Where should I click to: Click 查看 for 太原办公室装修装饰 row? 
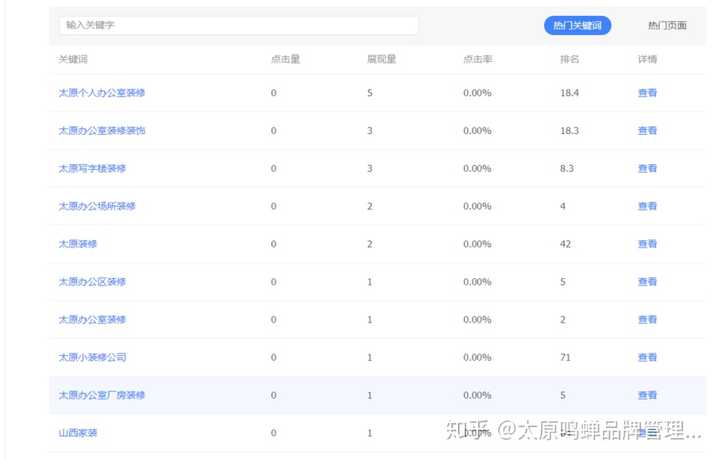tap(647, 131)
